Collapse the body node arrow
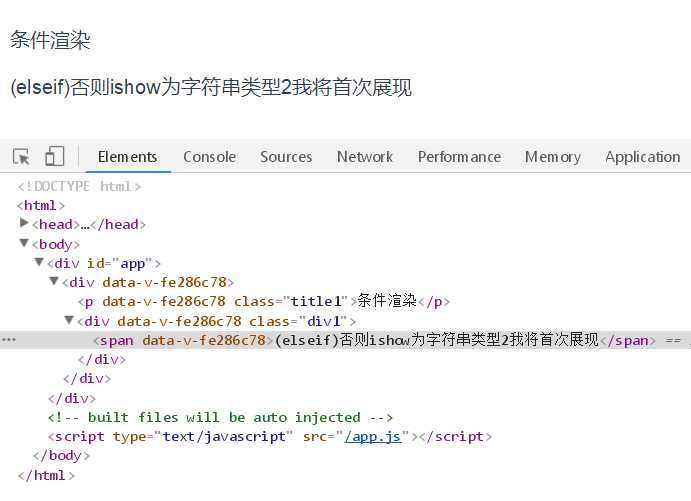Viewport: 691px width, 501px height. pyautogui.click(x=24, y=243)
